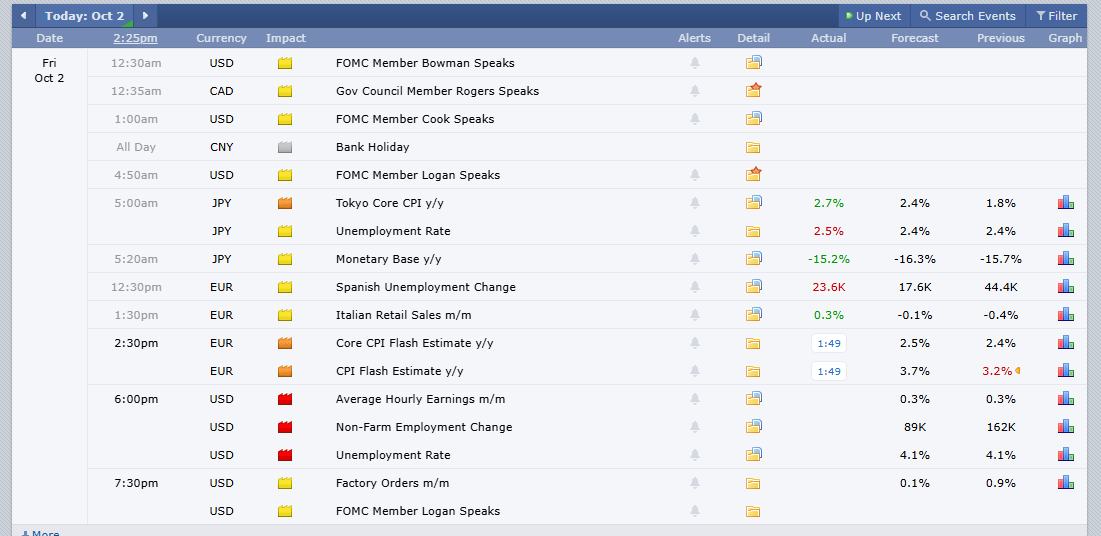Viewport: 1101px width, 536px height.
Task: Click yellow impact icon for Factory Orders m/m
Action: [x=285, y=483]
